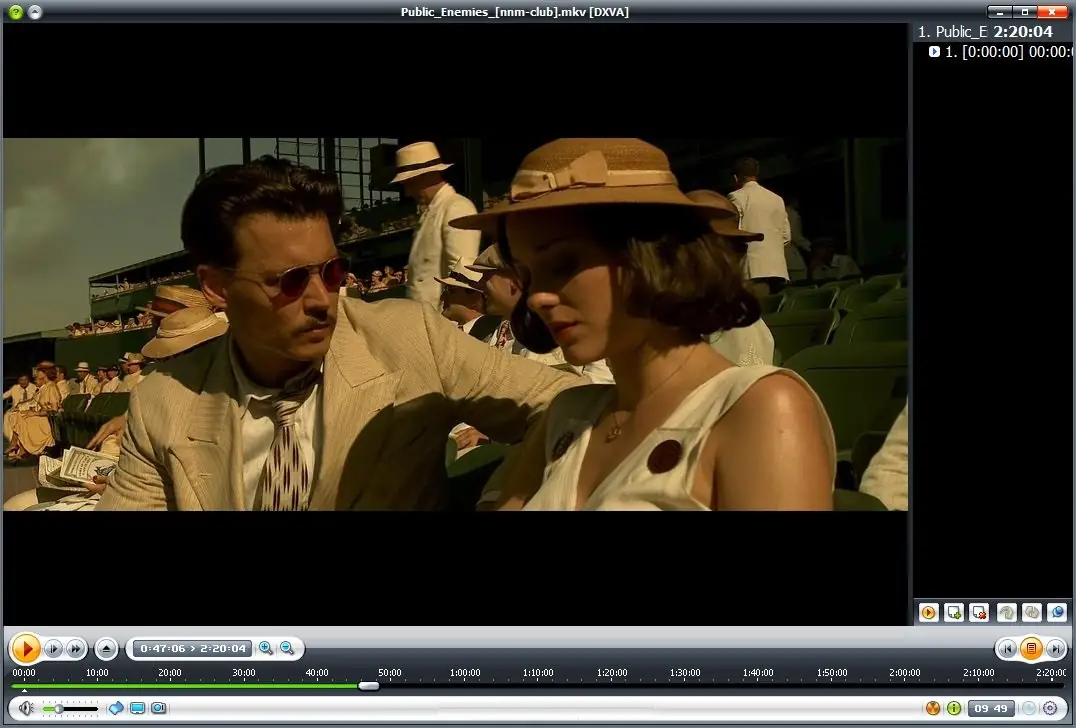Viewport: 1076px width, 728px height.
Task: Zoom out with the minus magnifier
Action: (x=287, y=648)
